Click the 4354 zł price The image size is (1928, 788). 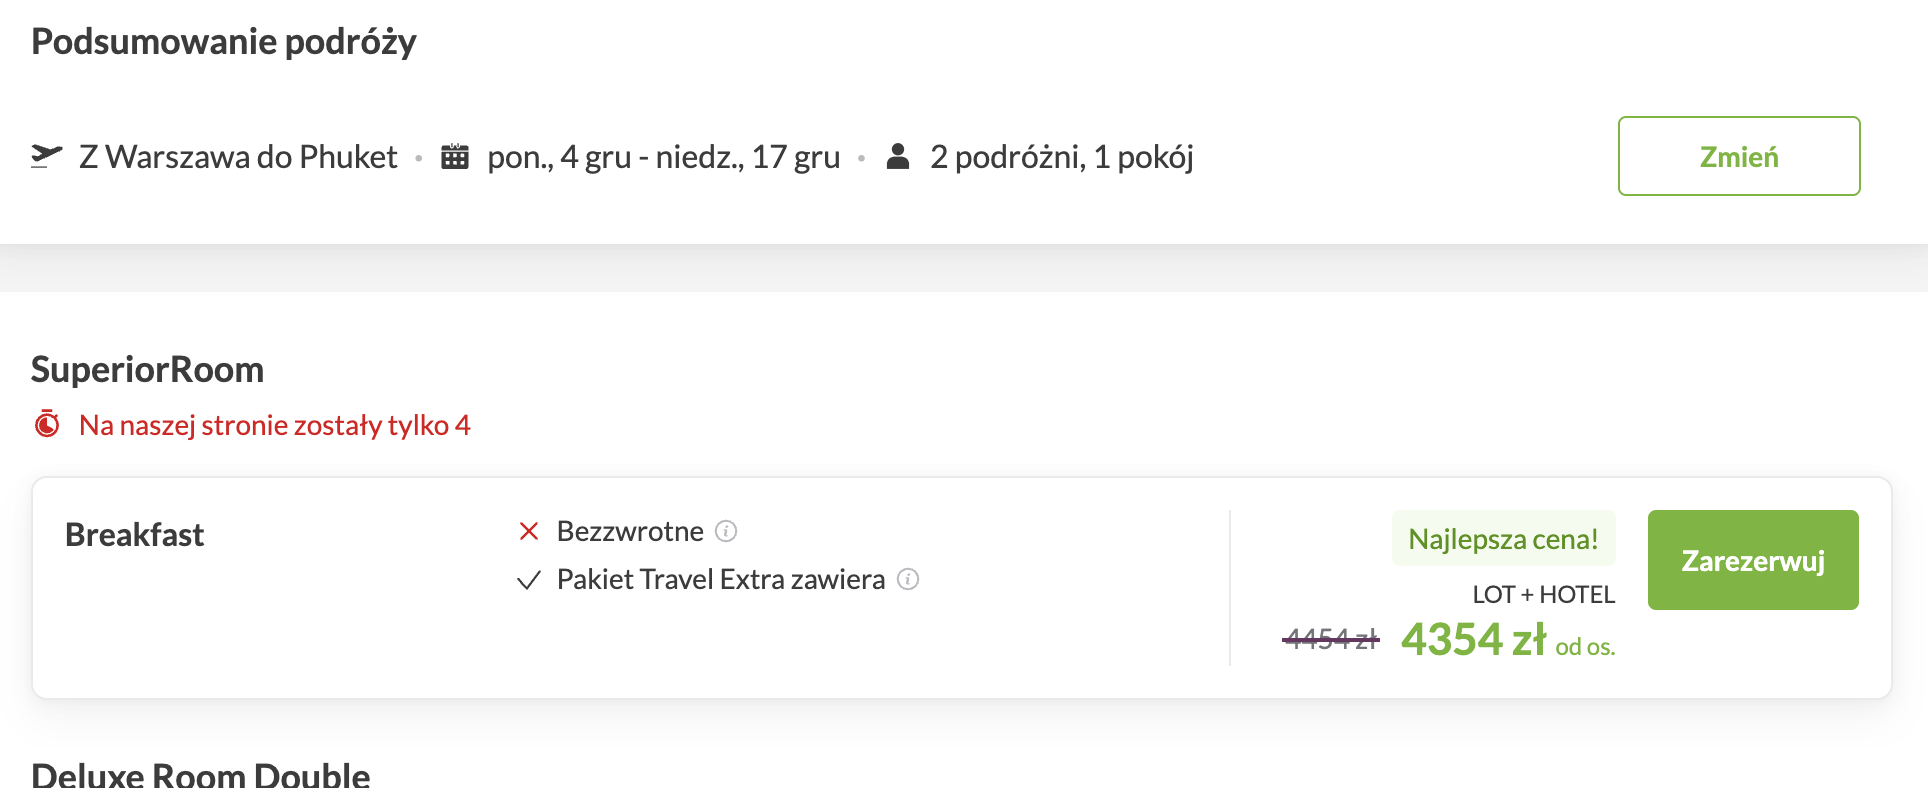tap(1473, 639)
